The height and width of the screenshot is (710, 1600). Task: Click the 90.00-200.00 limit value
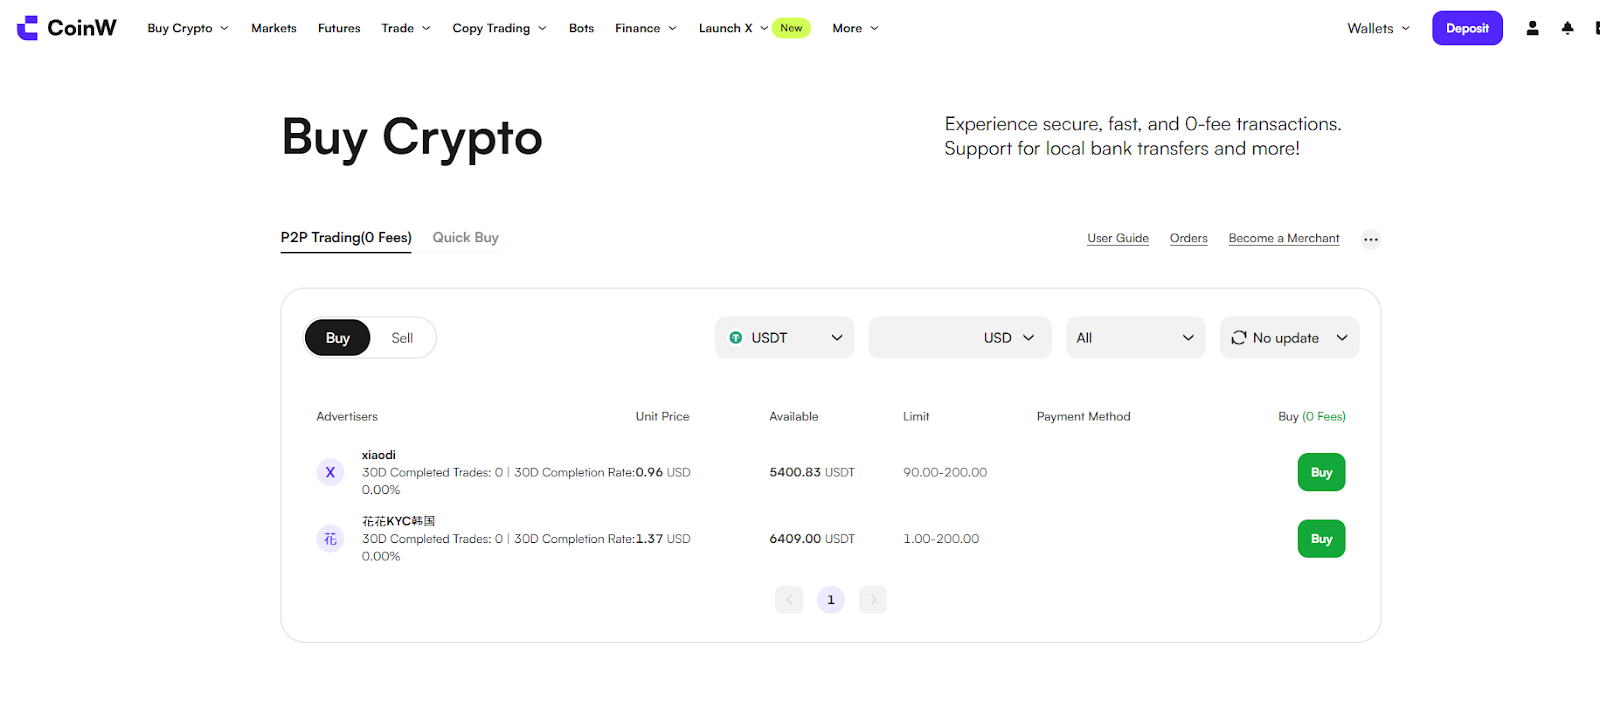(945, 472)
